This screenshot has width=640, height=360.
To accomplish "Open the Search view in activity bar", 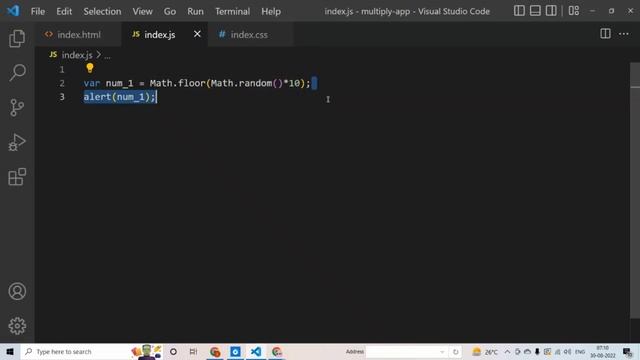I will (x=17, y=73).
